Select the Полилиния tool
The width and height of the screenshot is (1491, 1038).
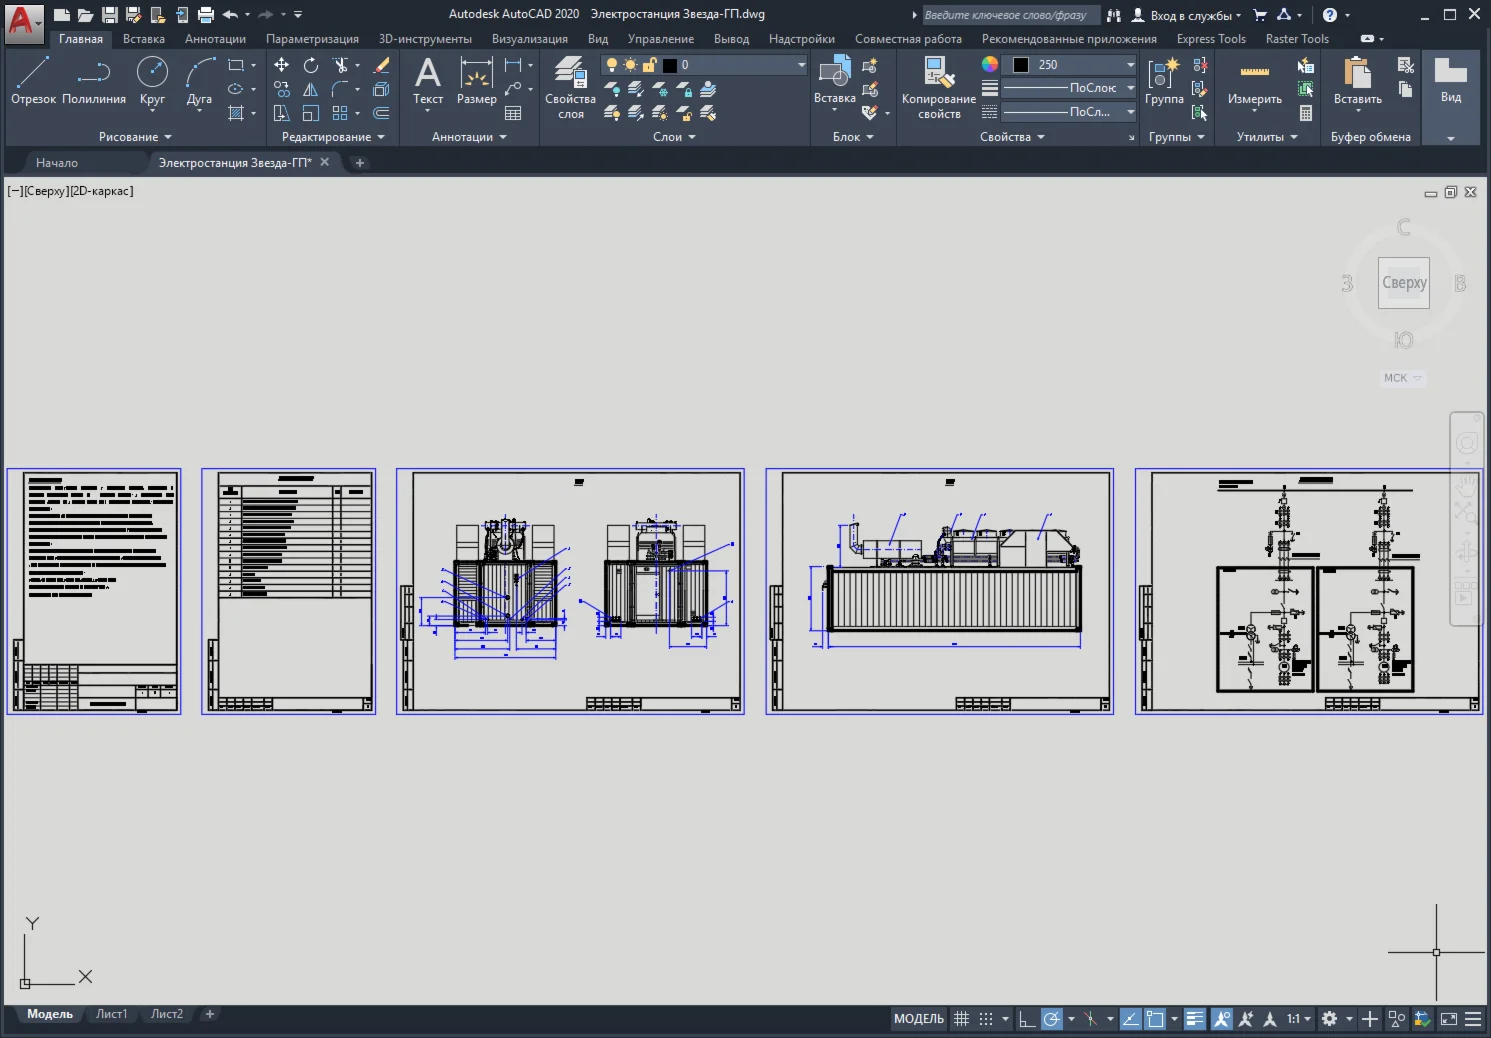point(94,81)
